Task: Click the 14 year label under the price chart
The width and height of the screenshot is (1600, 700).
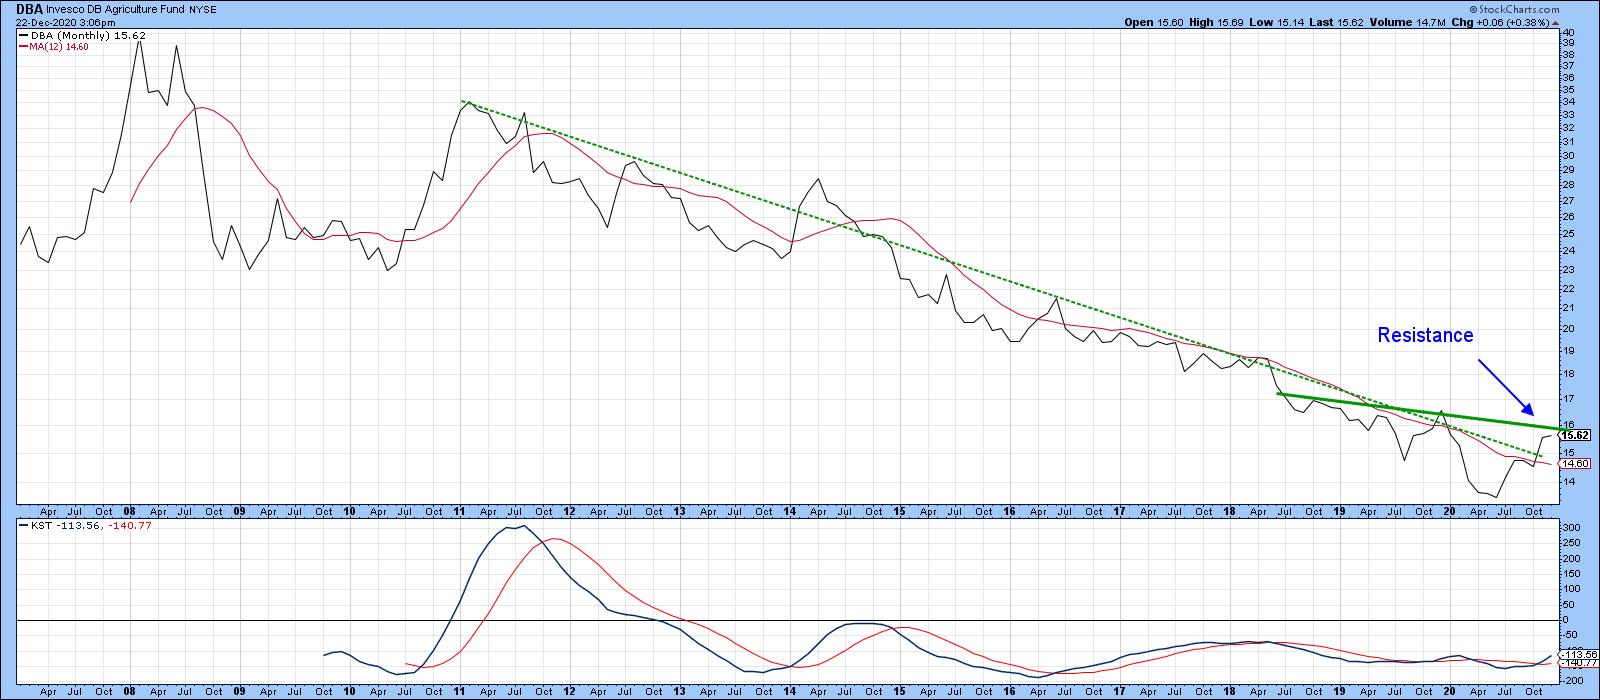Action: click(x=790, y=510)
